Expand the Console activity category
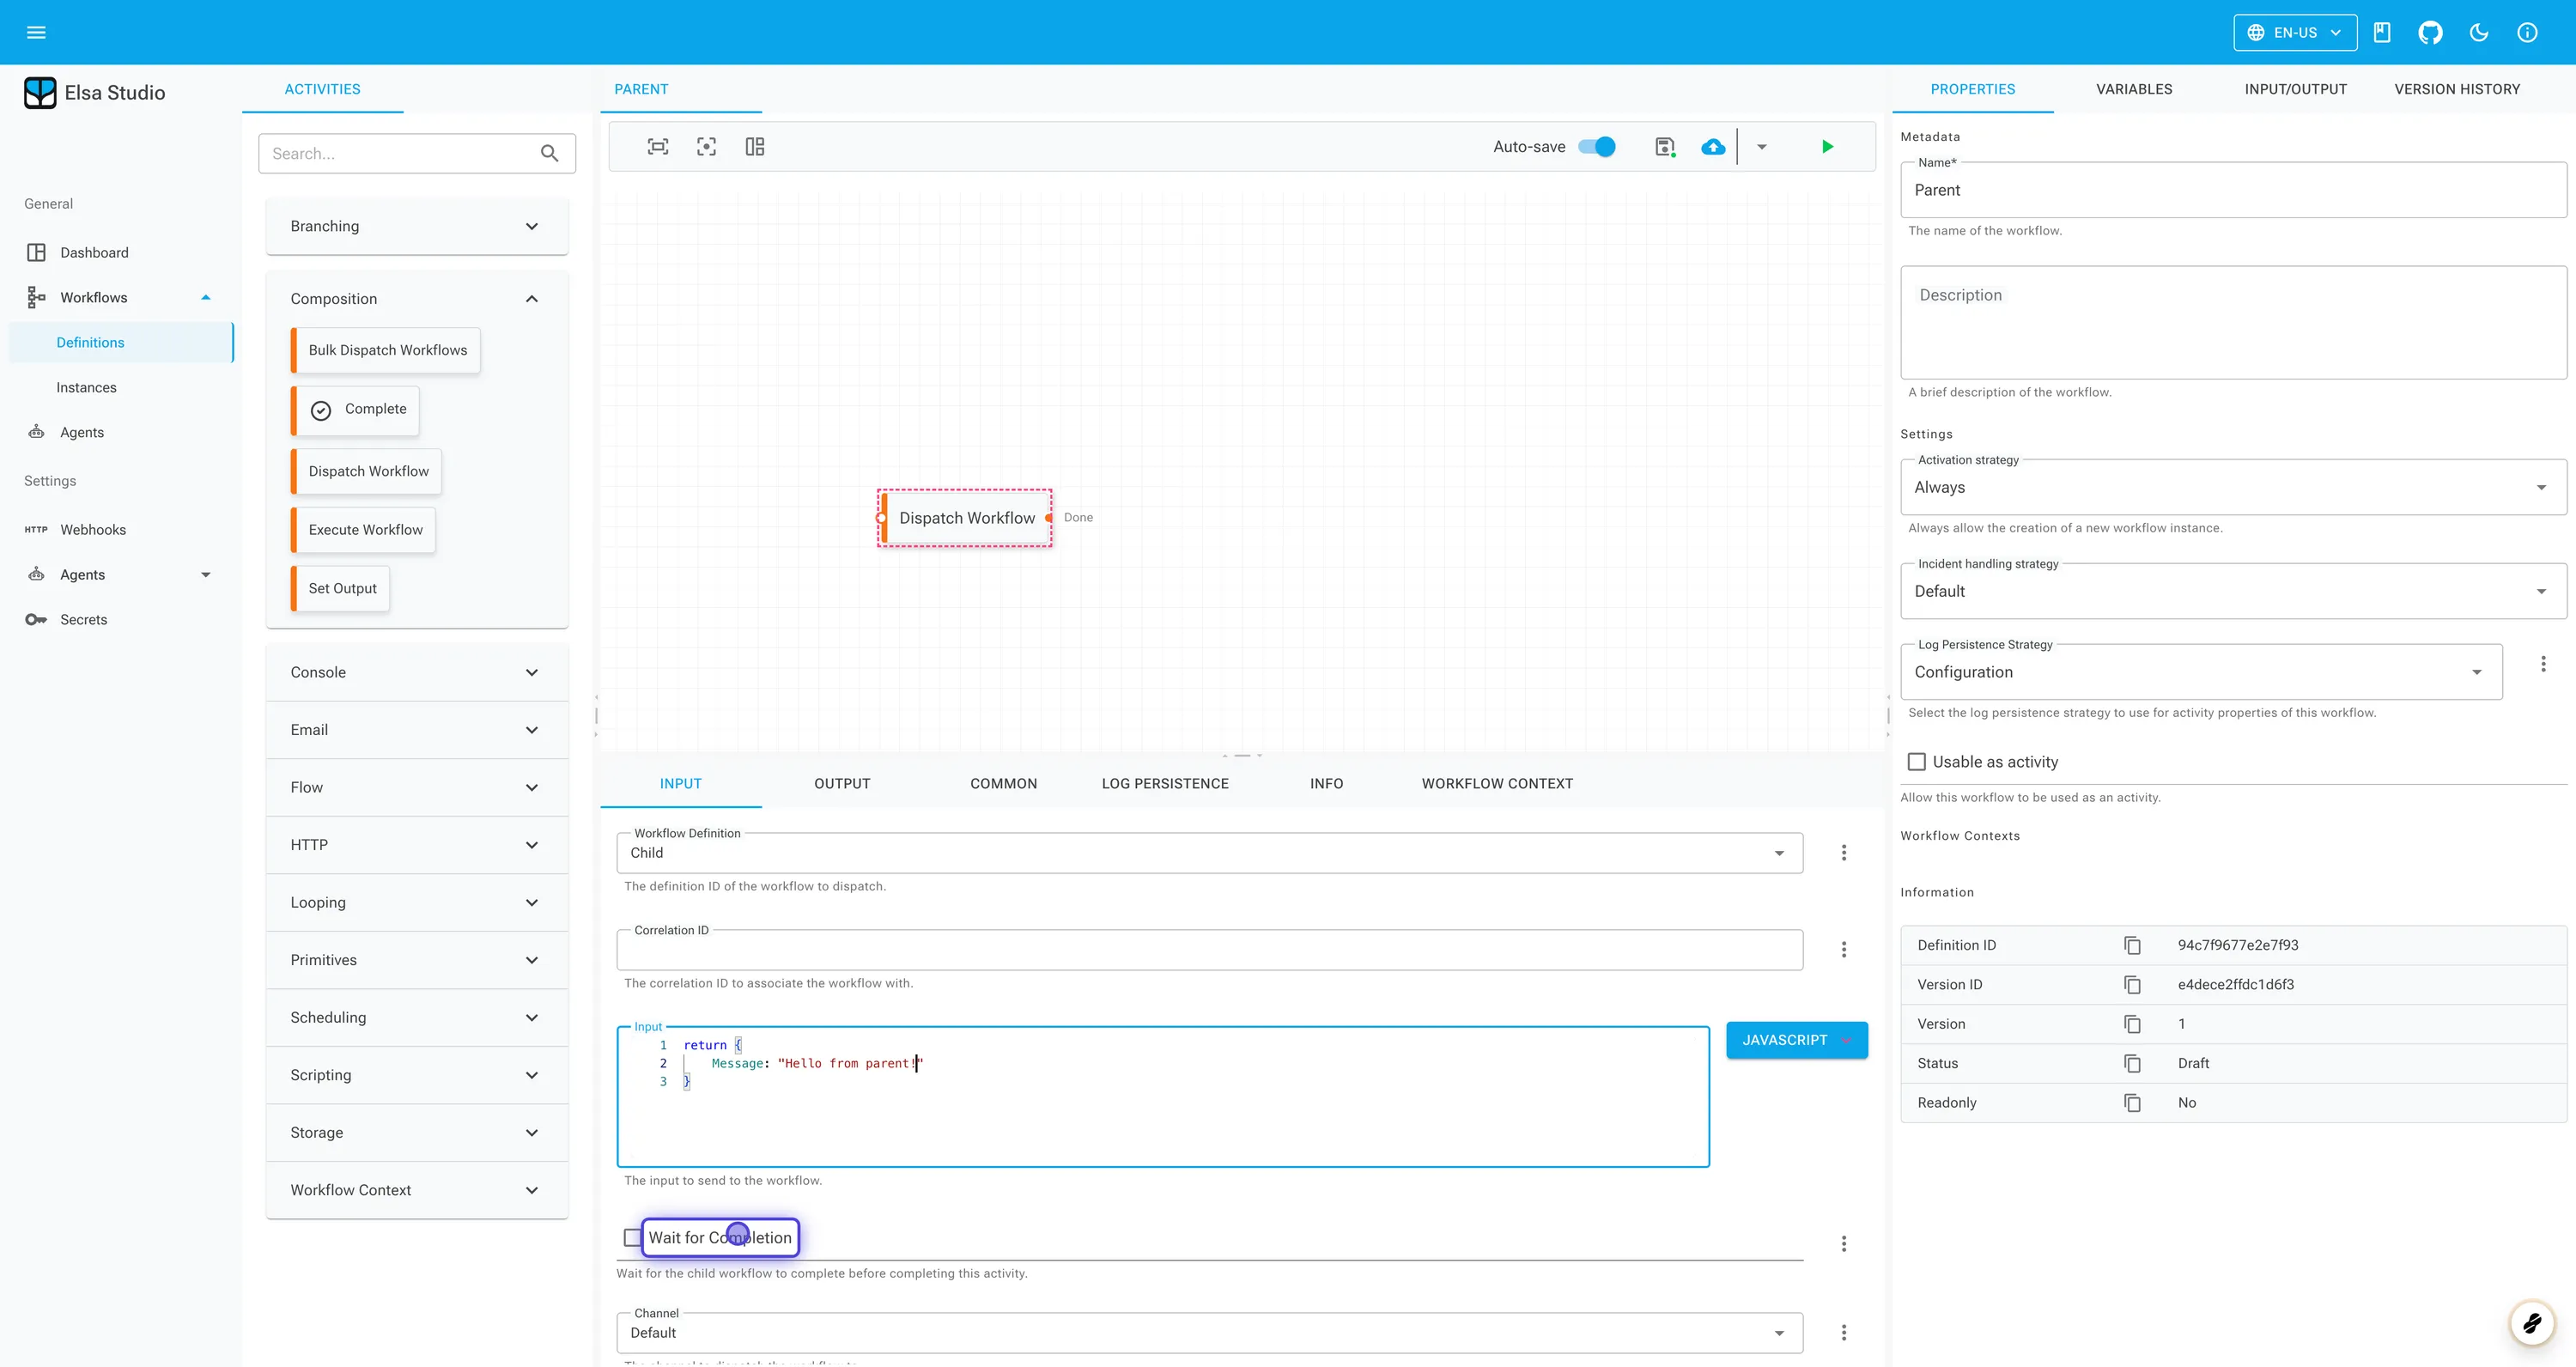This screenshot has width=2576, height=1367. (x=417, y=672)
